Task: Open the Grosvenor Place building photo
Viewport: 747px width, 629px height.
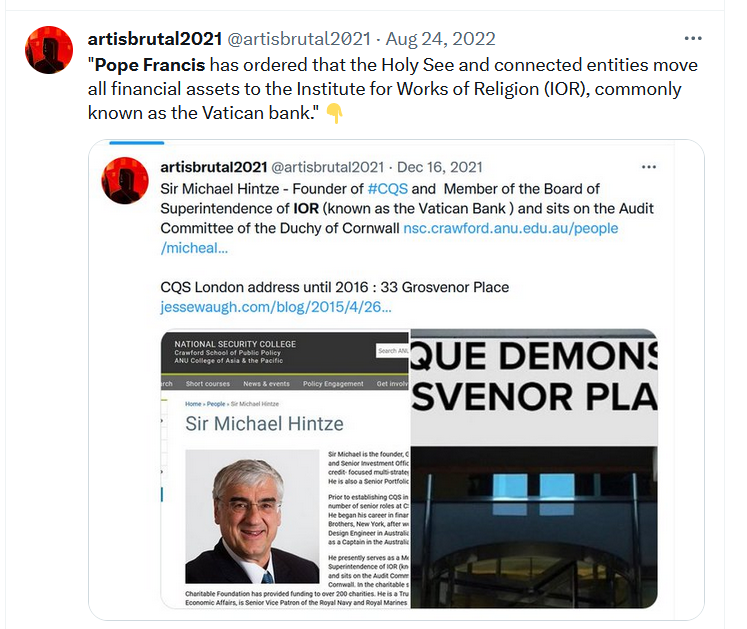Action: pyautogui.click(x=534, y=469)
